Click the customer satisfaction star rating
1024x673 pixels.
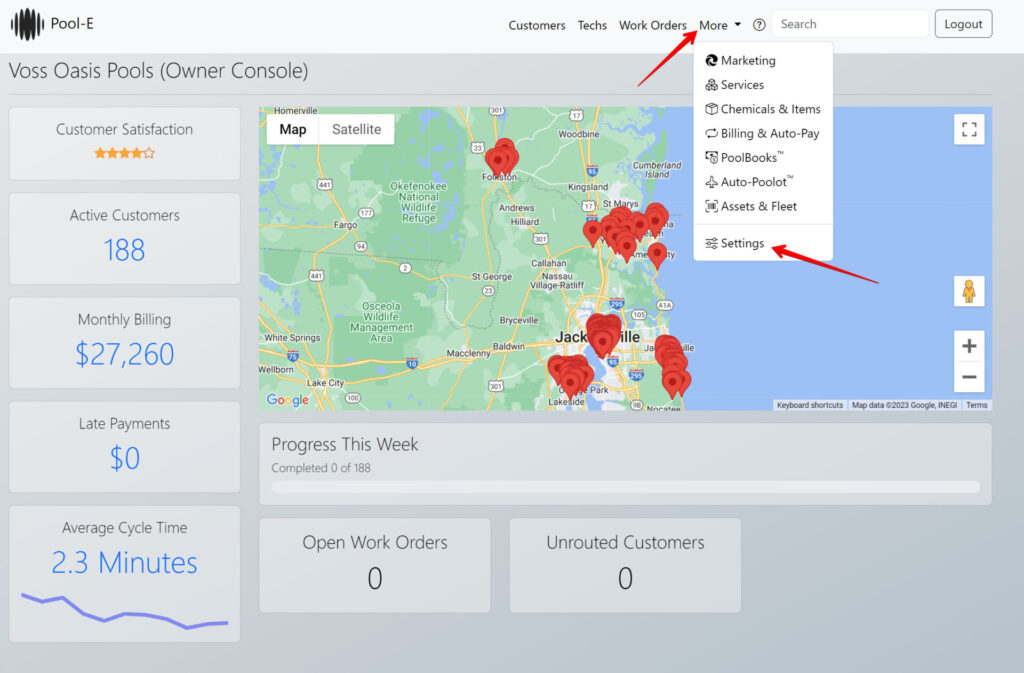coord(124,153)
